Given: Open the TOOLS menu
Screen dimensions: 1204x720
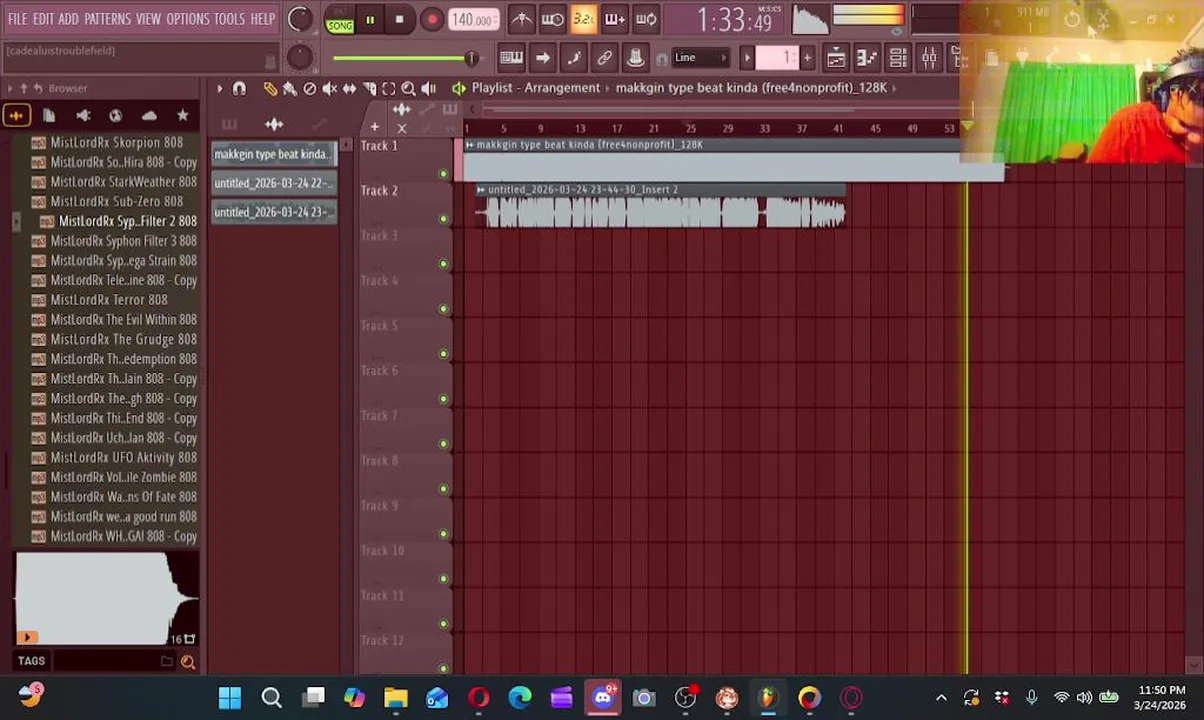Looking at the screenshot, I should coord(229,19).
